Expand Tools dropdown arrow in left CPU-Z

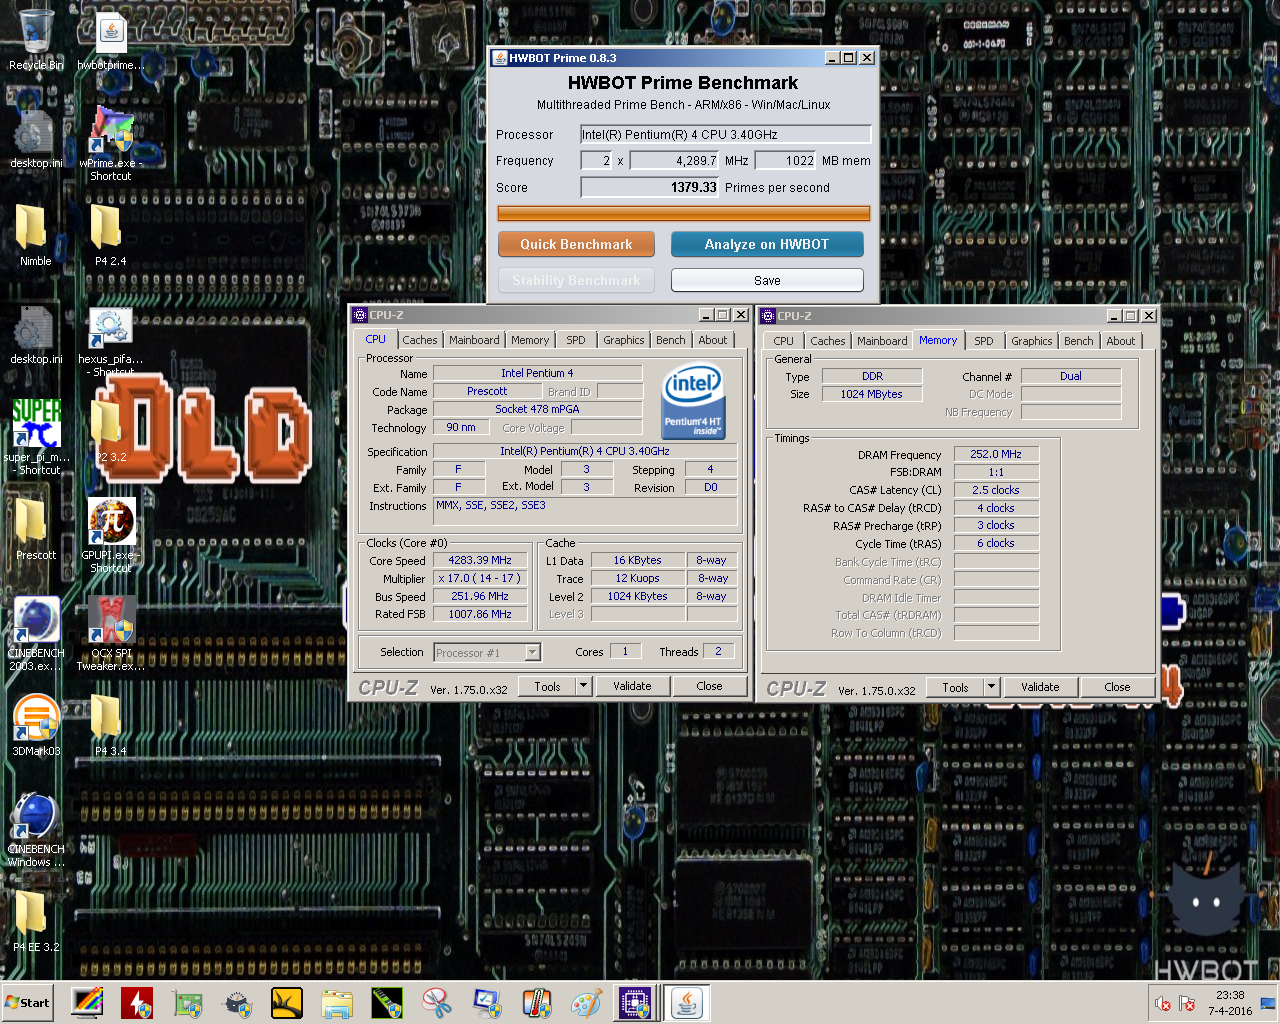point(583,686)
